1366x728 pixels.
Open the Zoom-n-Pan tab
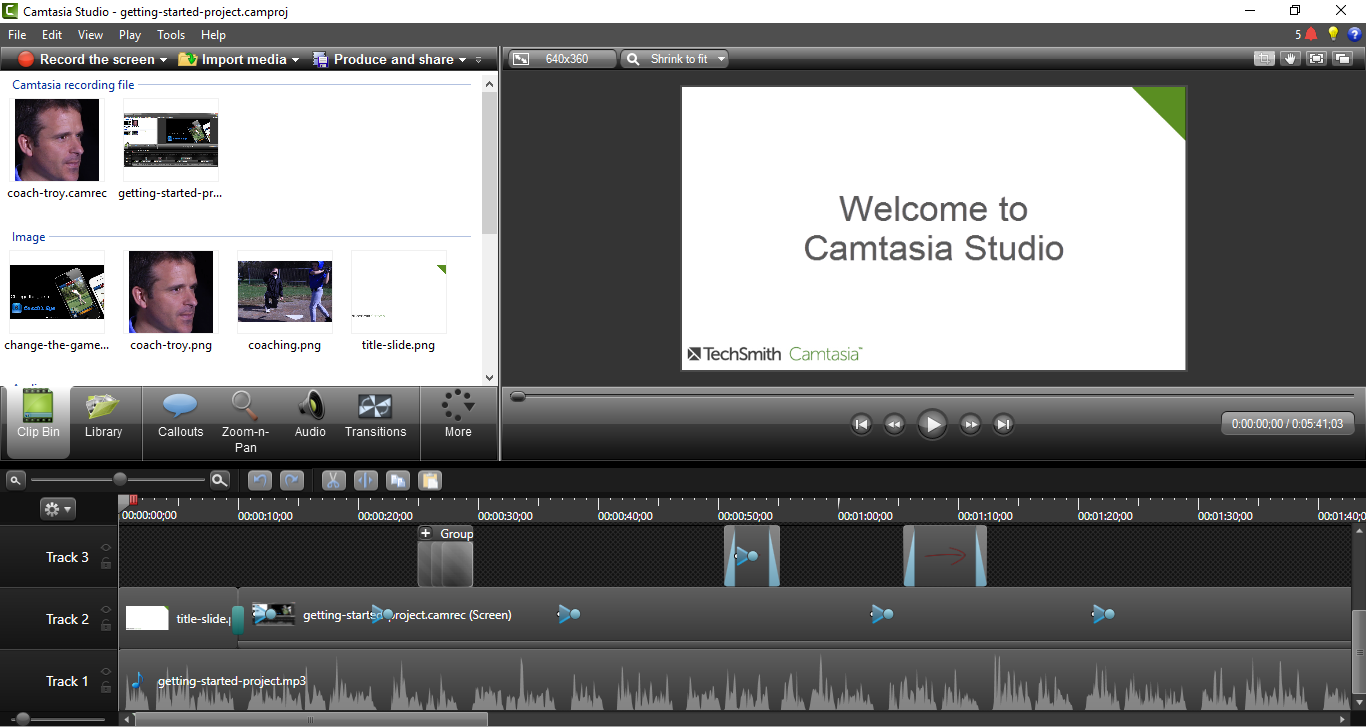[245, 422]
